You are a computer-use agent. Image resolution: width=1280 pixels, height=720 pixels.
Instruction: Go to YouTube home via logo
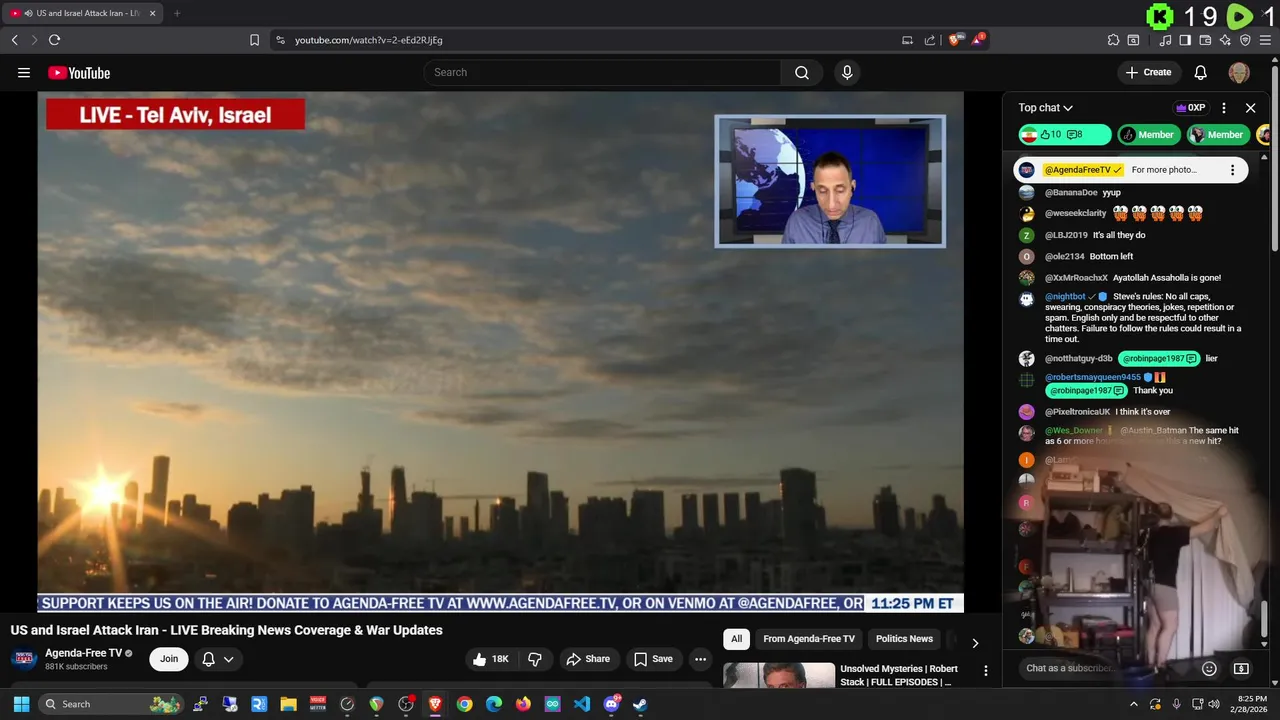(79, 73)
